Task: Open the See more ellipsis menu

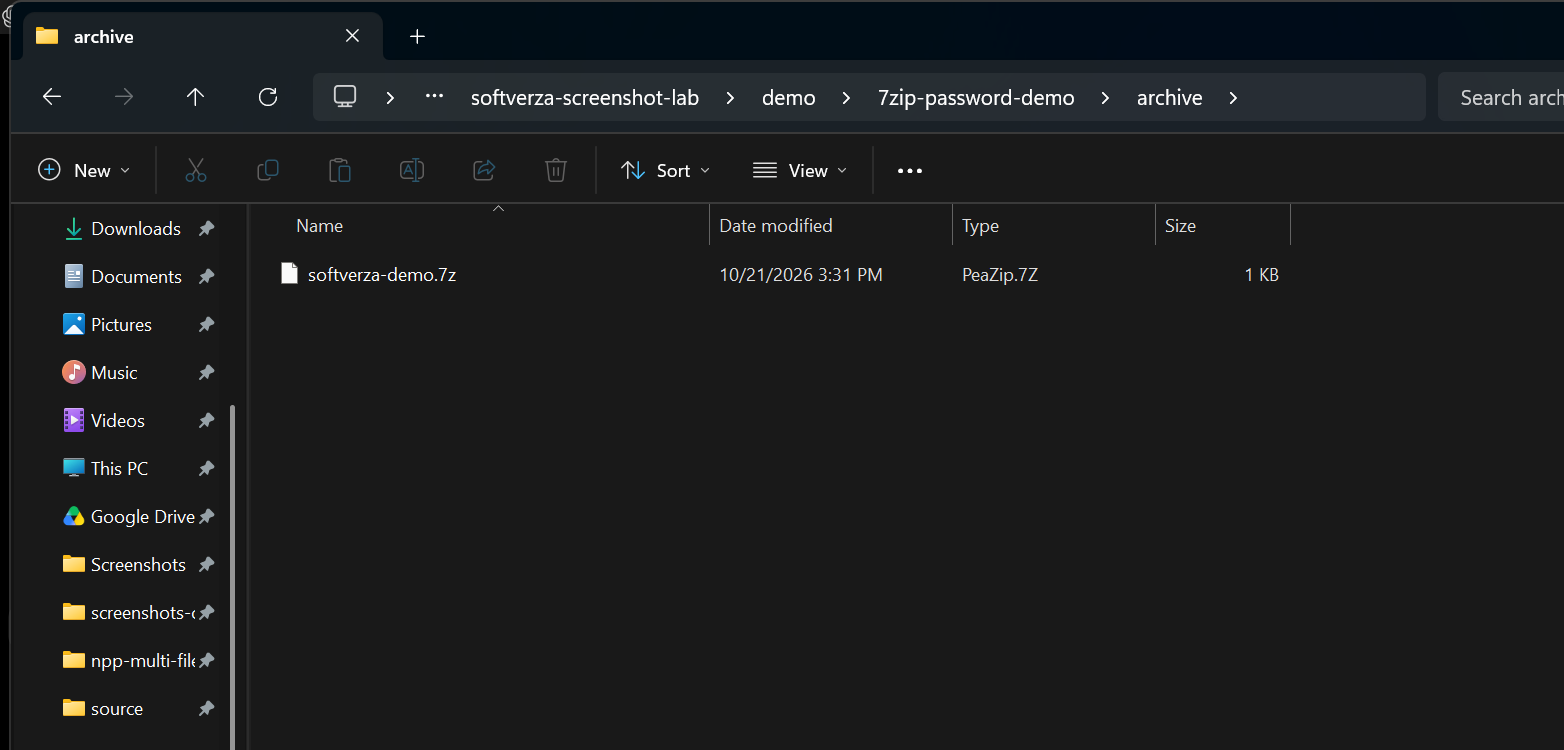Action: click(910, 171)
